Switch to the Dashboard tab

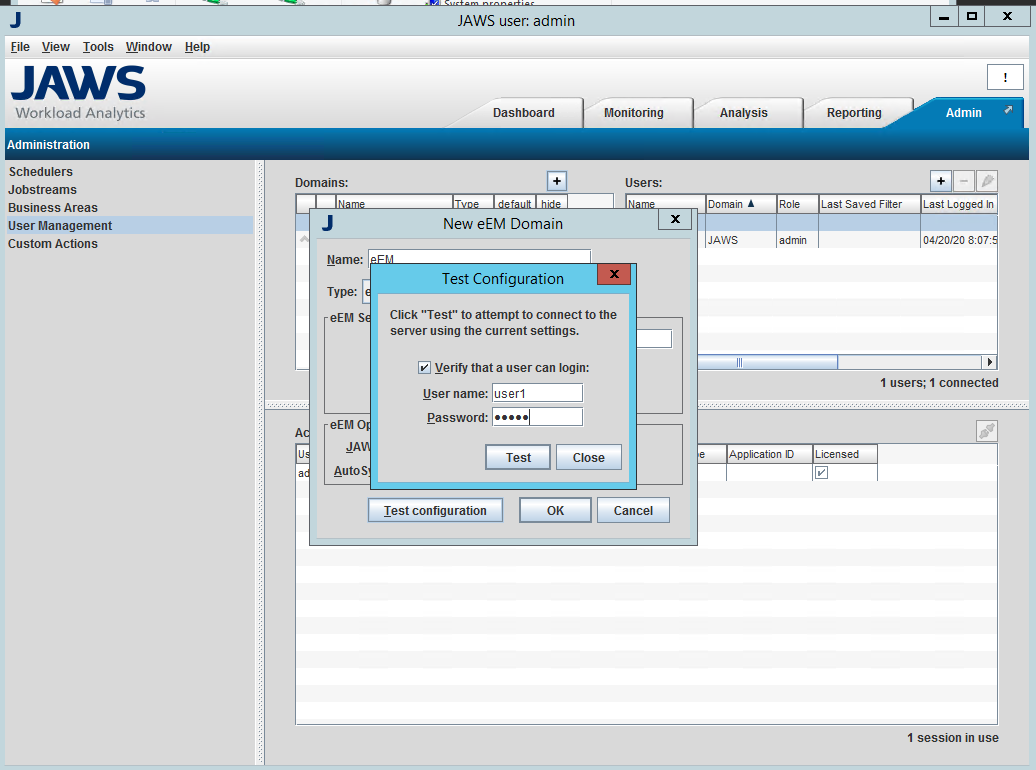pyautogui.click(x=523, y=113)
